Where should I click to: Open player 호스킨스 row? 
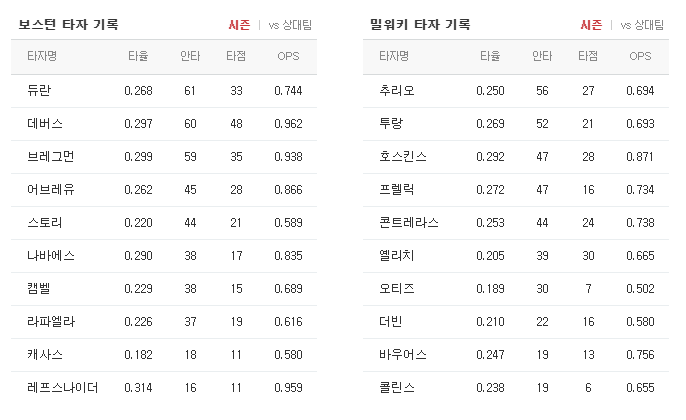[516, 157]
